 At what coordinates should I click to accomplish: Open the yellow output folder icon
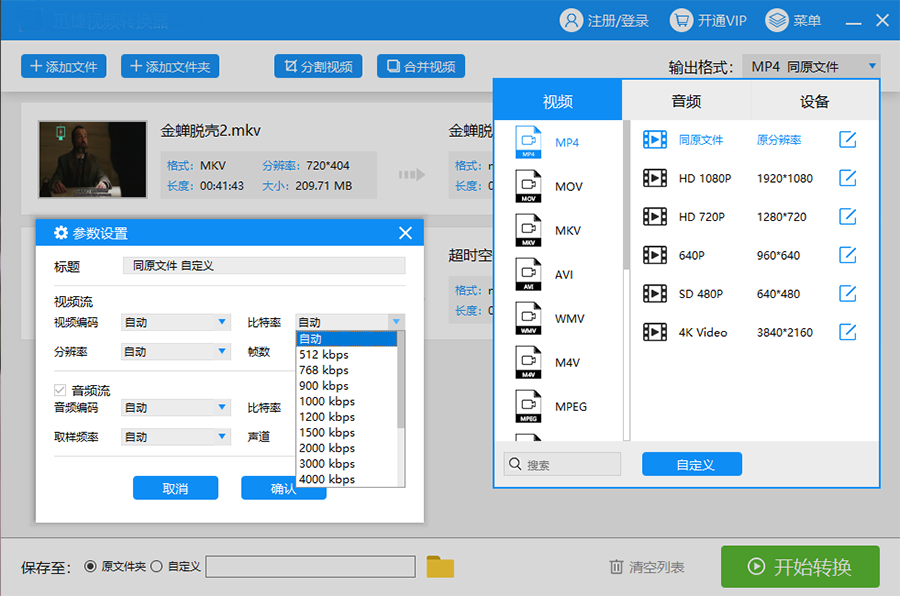pyautogui.click(x=440, y=567)
